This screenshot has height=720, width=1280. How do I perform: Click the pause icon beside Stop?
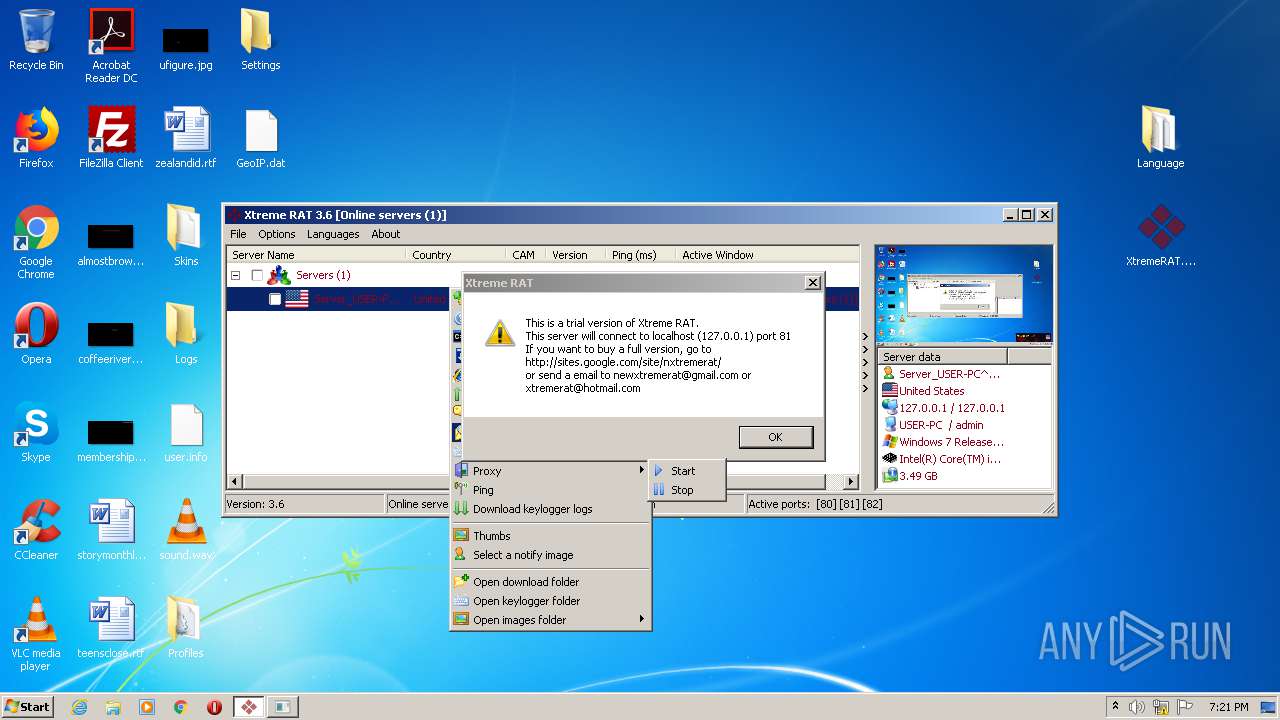[659, 490]
